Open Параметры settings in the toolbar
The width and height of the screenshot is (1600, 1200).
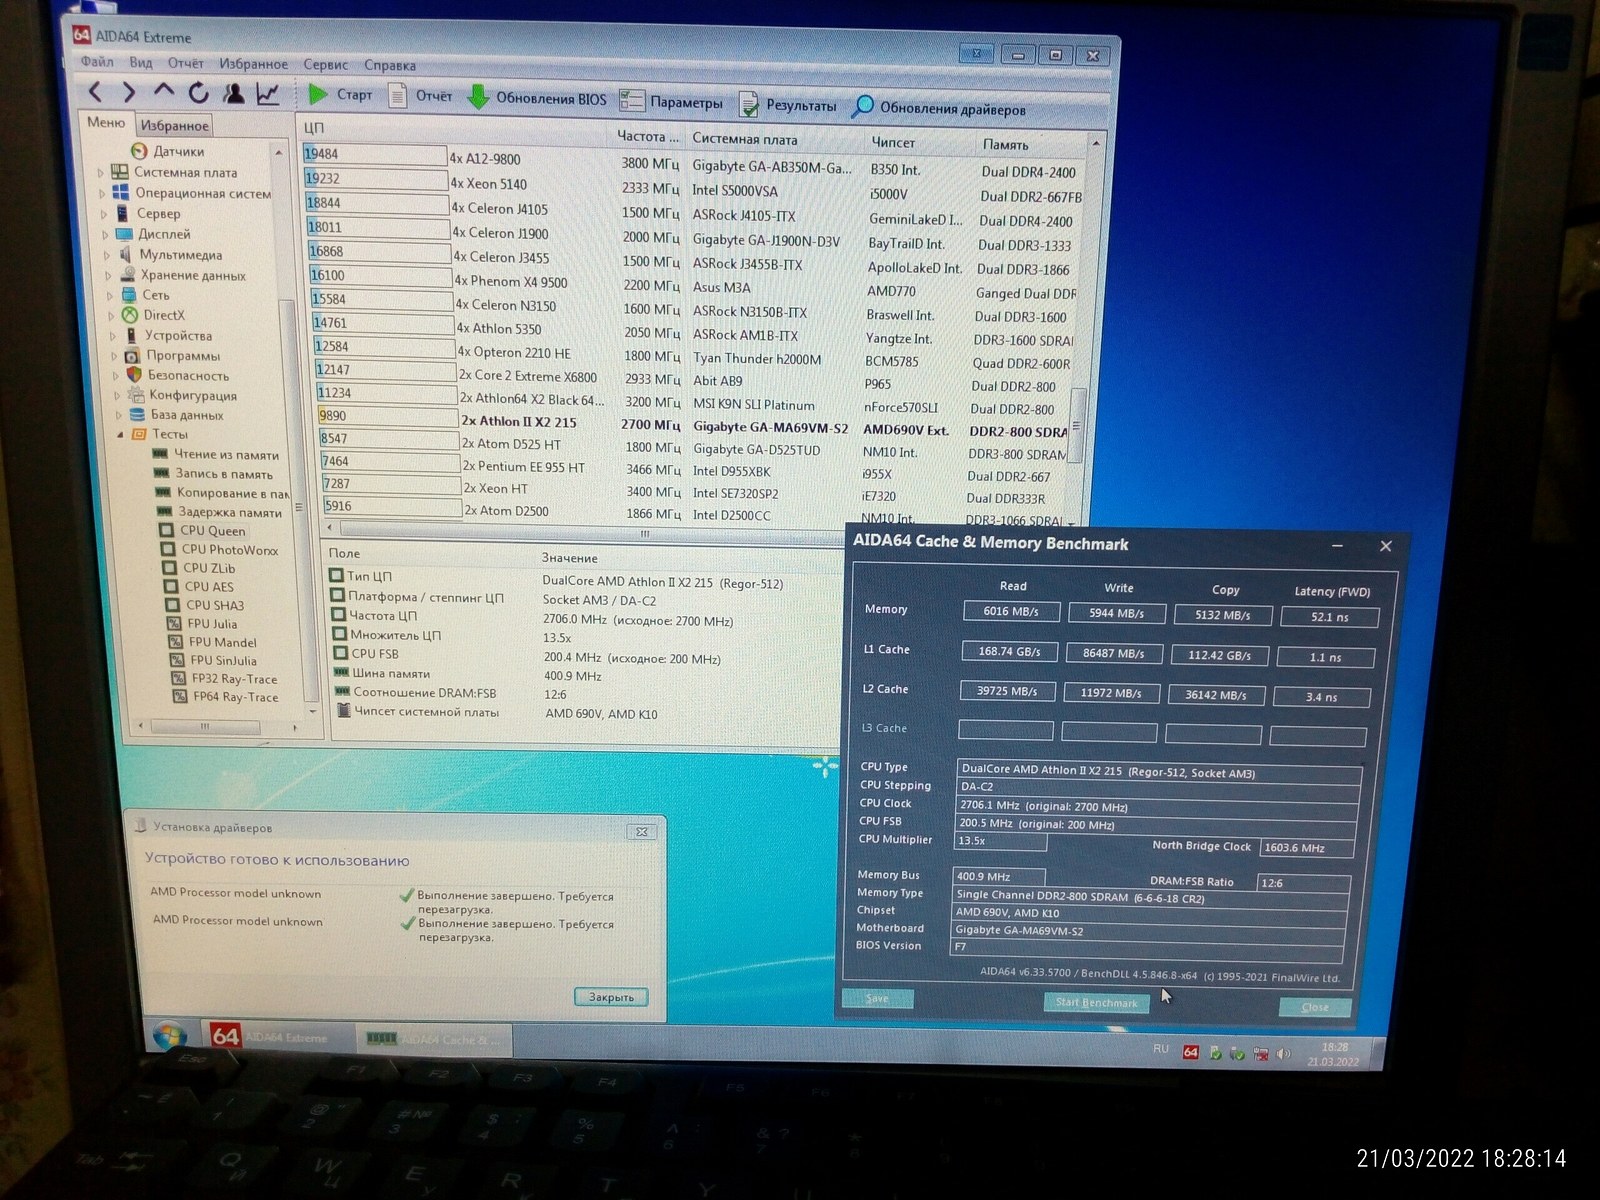click(671, 102)
